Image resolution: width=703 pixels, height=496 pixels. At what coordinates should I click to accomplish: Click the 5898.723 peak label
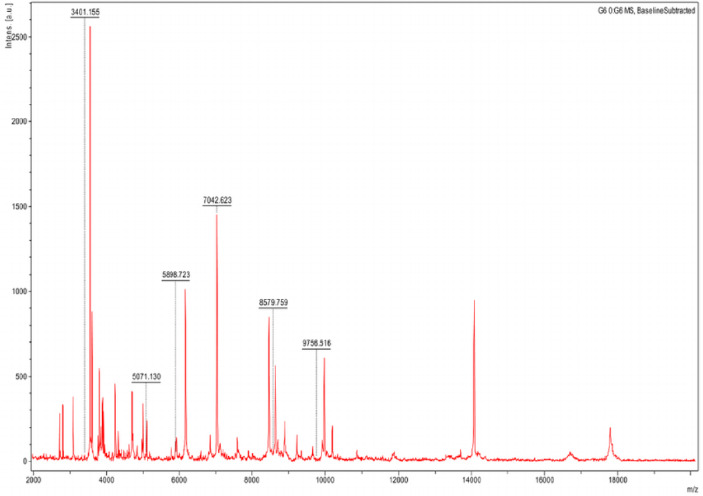coord(176,274)
